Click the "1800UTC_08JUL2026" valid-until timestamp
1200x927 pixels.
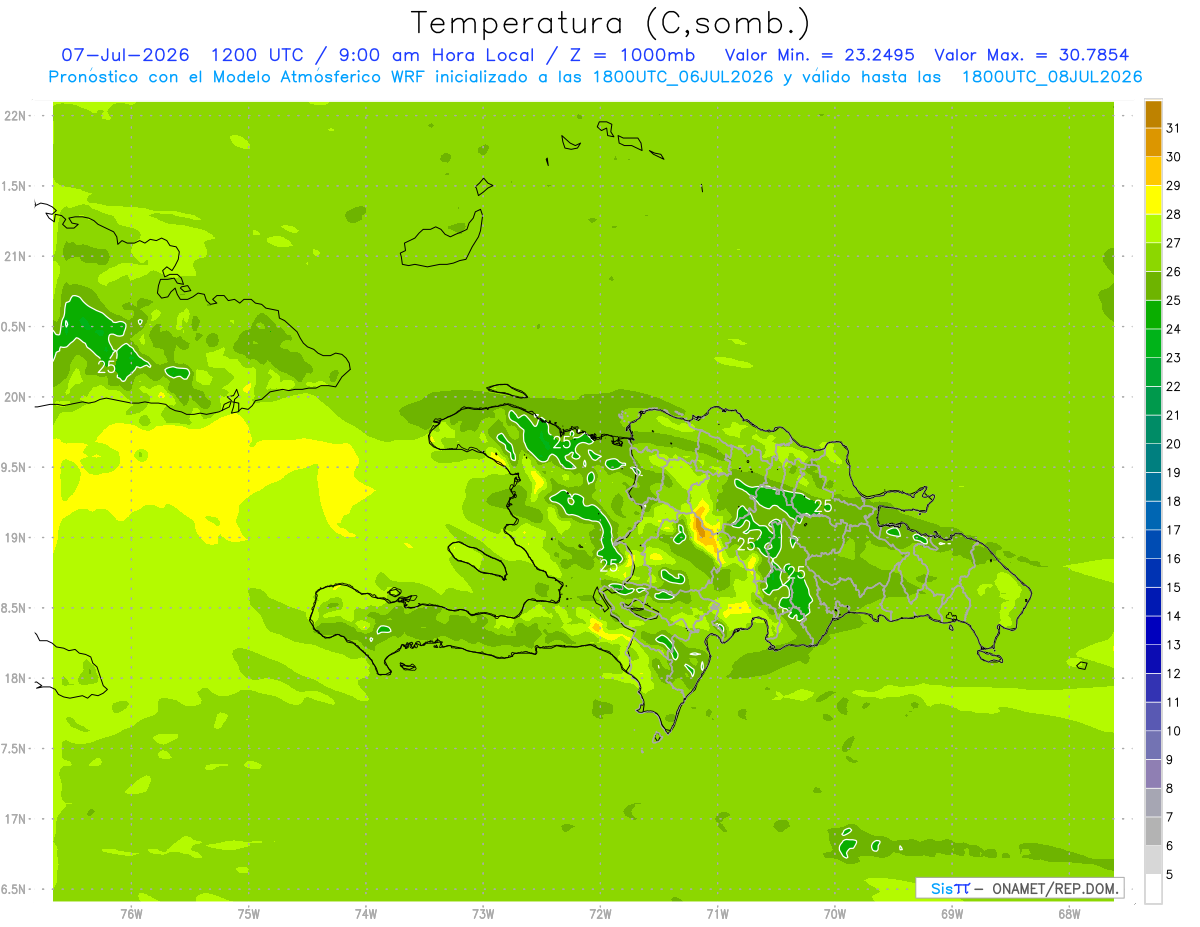(x=1052, y=77)
